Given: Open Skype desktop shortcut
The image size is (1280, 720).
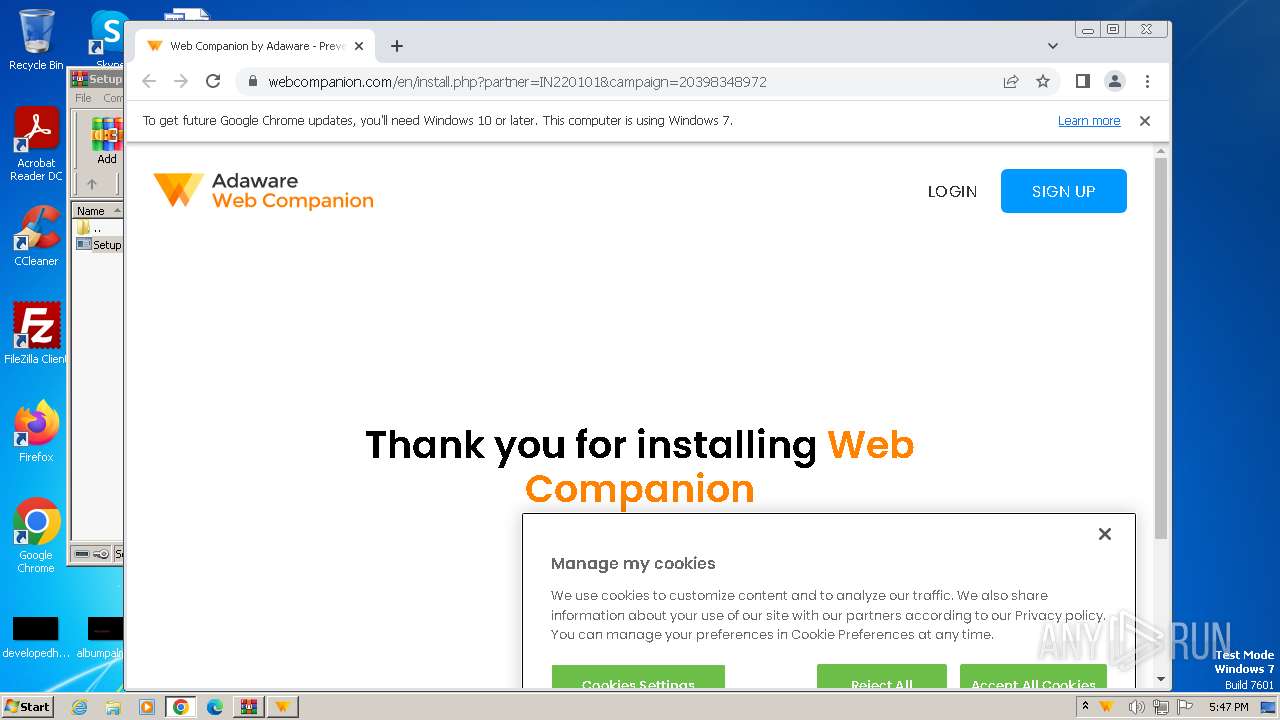Looking at the screenshot, I should [108, 40].
